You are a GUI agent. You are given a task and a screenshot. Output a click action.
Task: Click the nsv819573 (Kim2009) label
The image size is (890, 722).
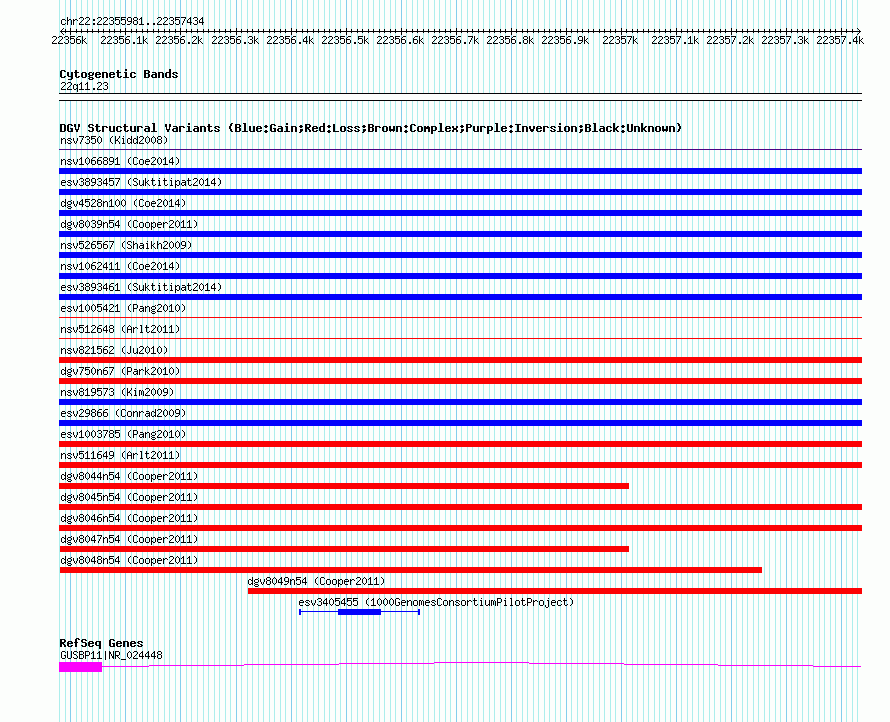click(117, 392)
